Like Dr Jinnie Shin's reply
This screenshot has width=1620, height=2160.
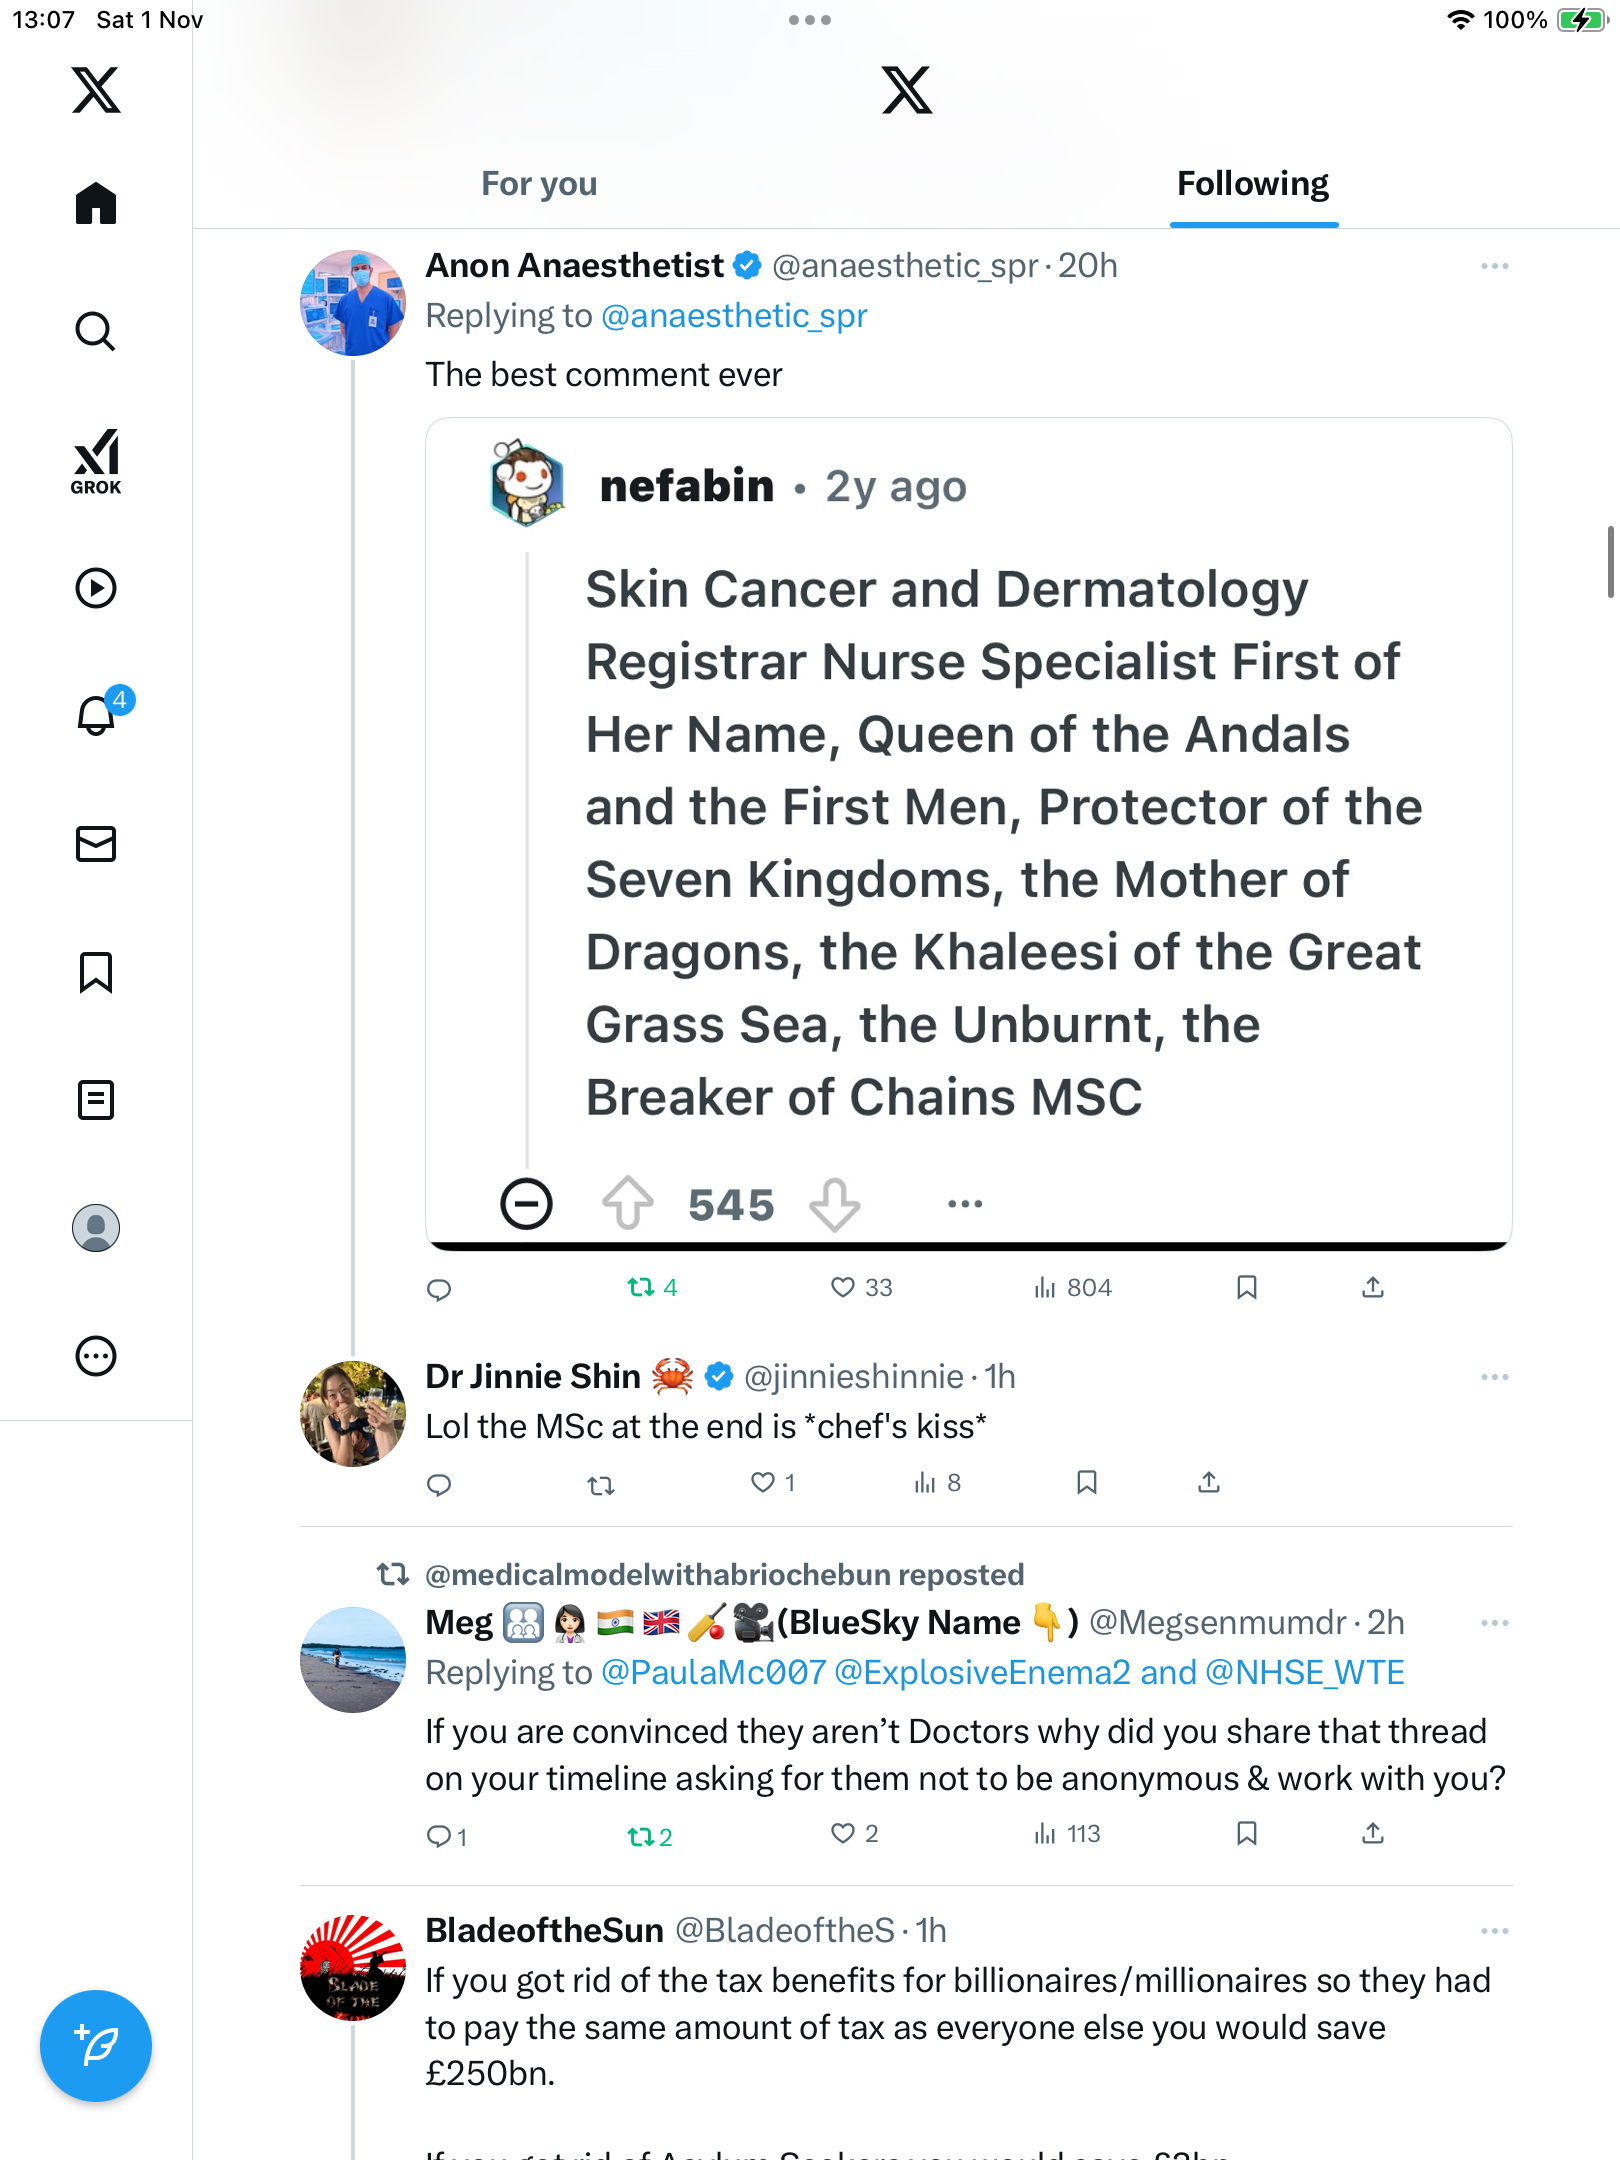point(763,1482)
